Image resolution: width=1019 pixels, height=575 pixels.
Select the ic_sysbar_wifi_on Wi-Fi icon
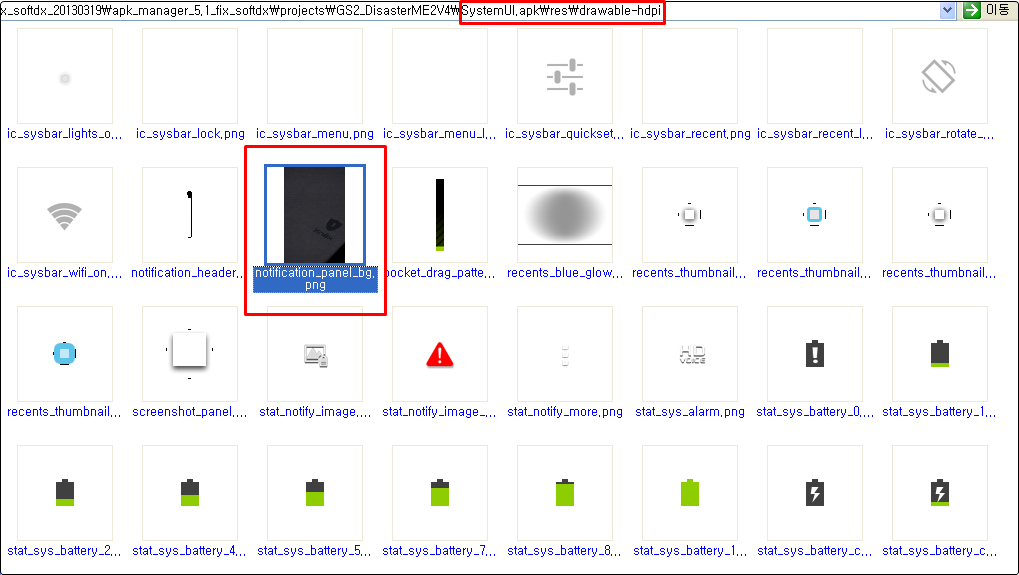(x=65, y=215)
